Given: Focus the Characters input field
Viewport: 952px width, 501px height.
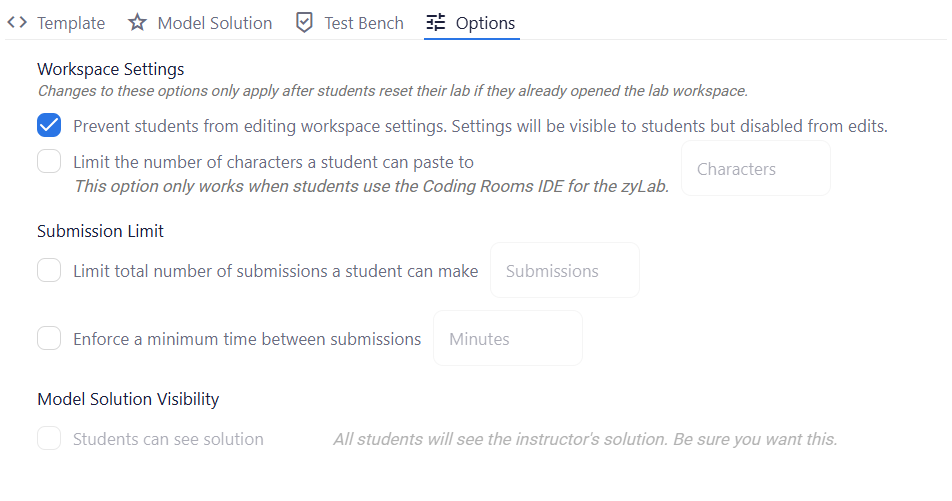Looking at the screenshot, I should click(756, 168).
